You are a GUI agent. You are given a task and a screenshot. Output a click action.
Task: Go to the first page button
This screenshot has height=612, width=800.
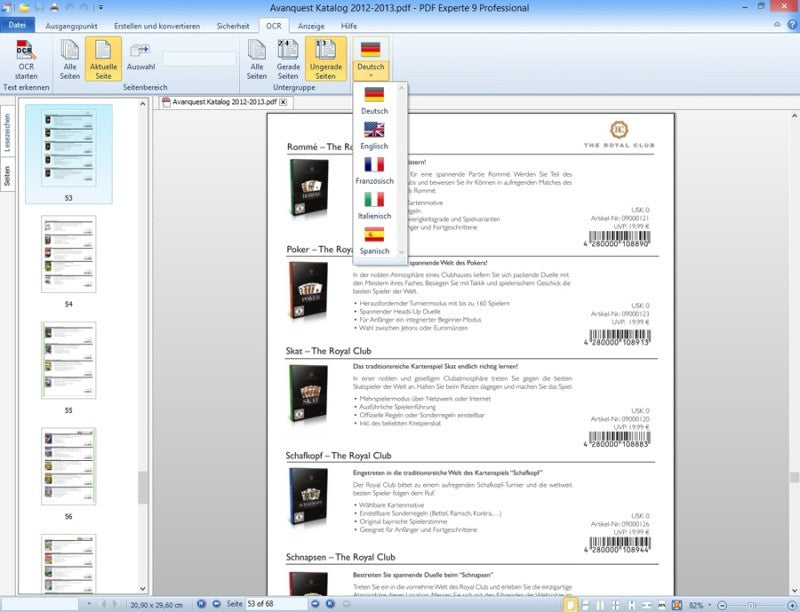pos(202,604)
